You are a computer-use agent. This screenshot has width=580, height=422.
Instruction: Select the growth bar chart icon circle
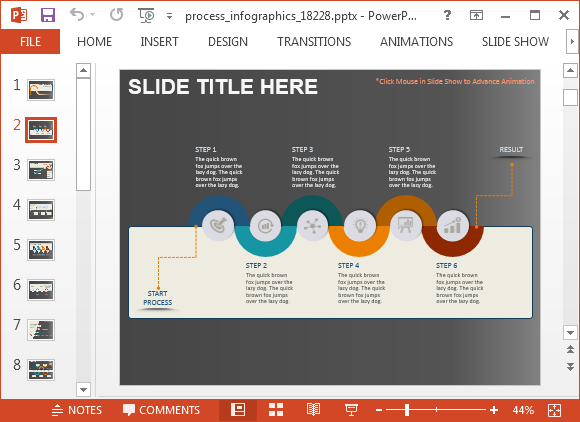click(x=452, y=225)
